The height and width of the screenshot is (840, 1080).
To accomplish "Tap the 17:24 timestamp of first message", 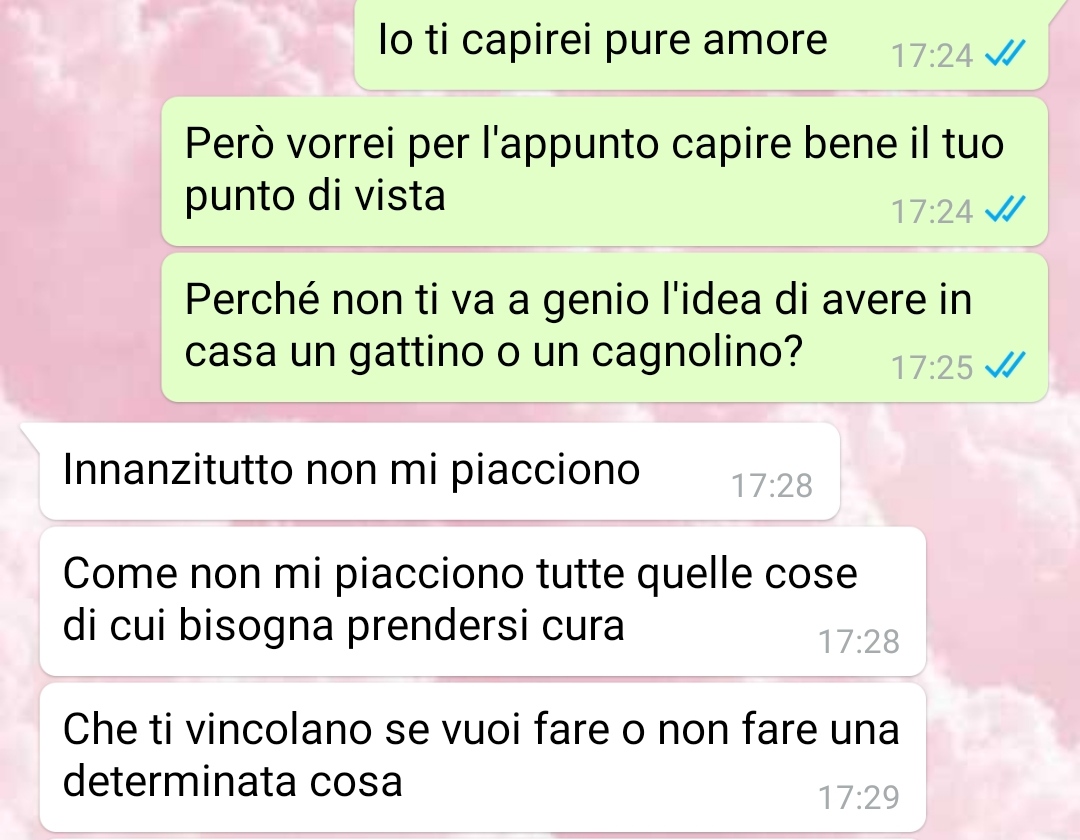I will (932, 56).
